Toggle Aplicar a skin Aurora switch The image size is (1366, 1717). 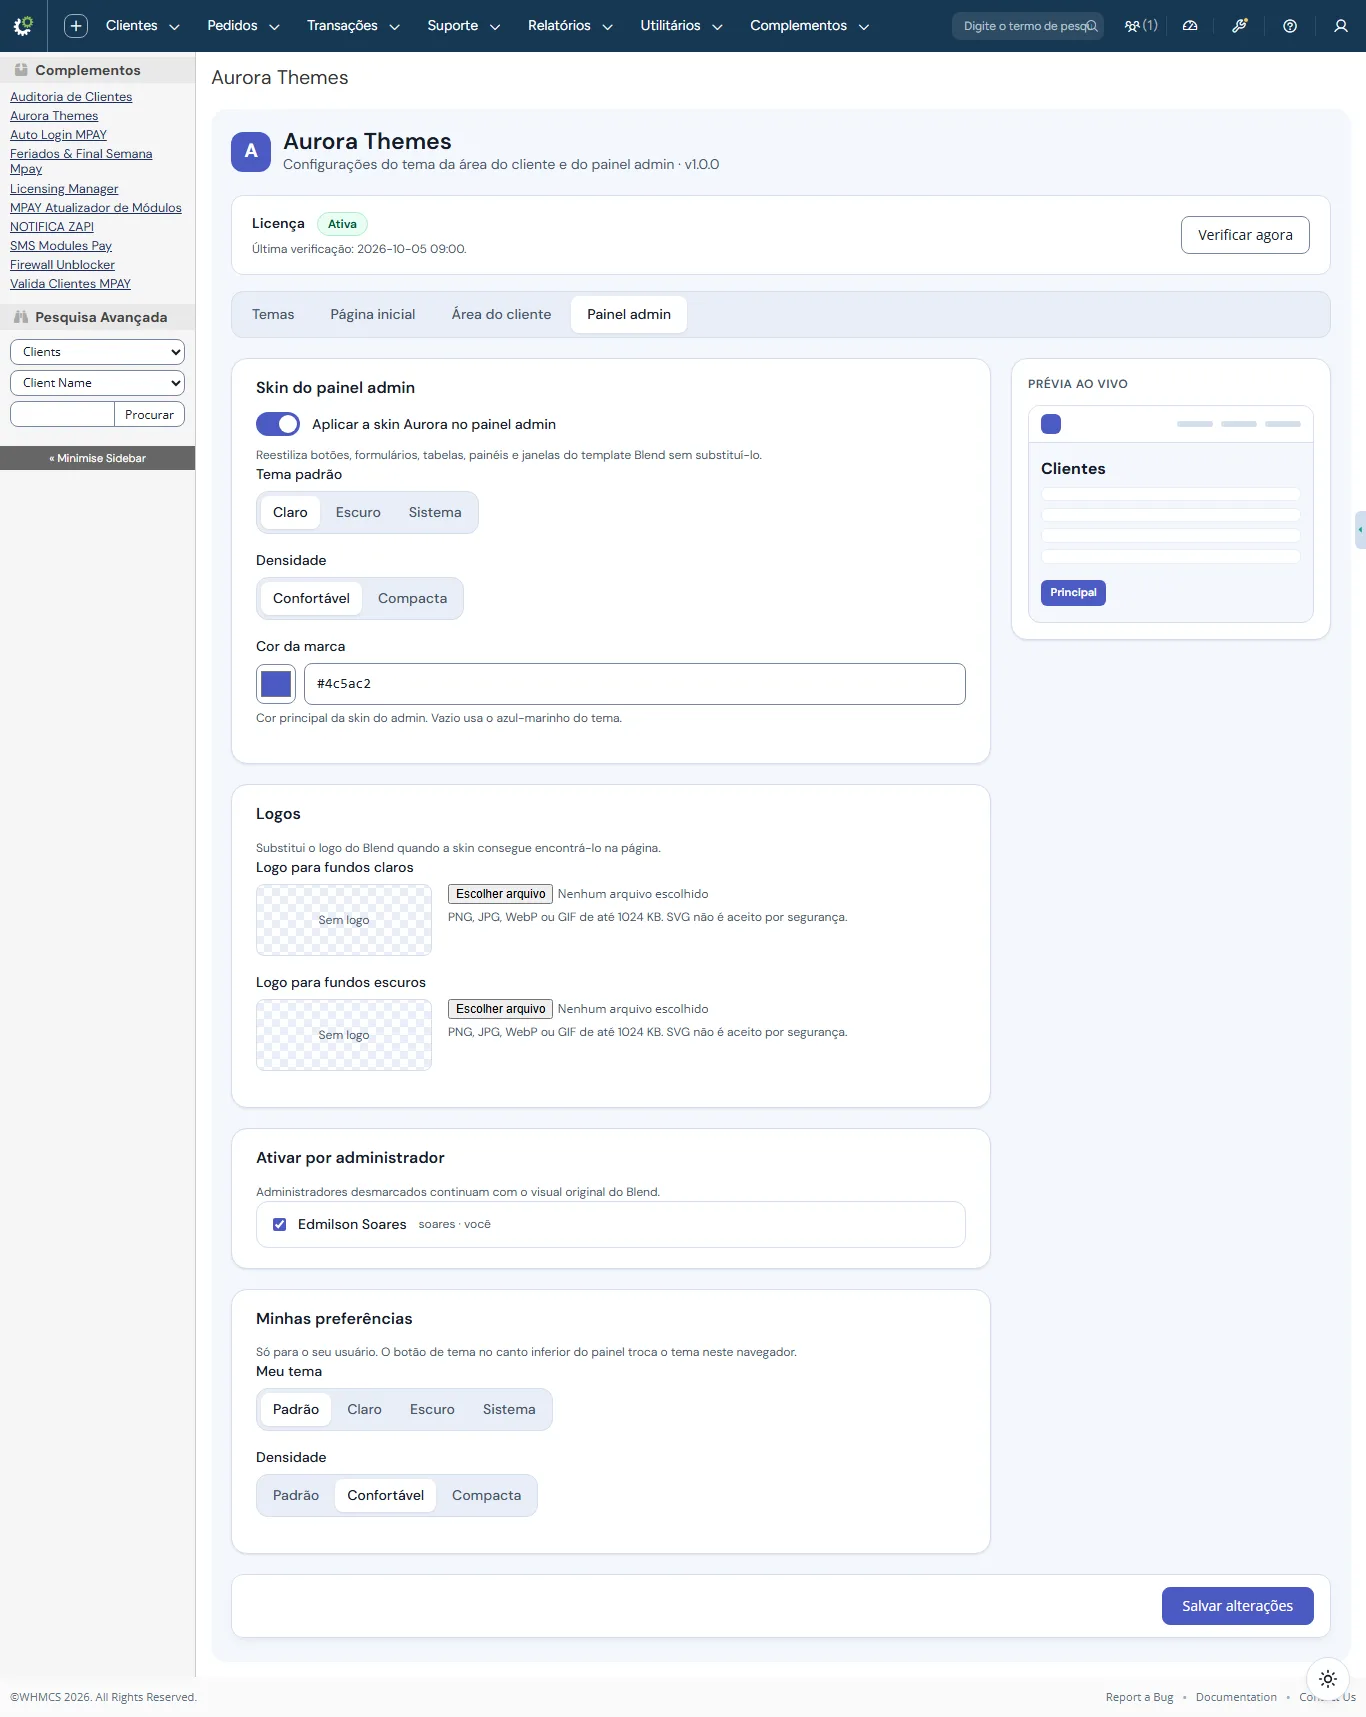(x=278, y=424)
